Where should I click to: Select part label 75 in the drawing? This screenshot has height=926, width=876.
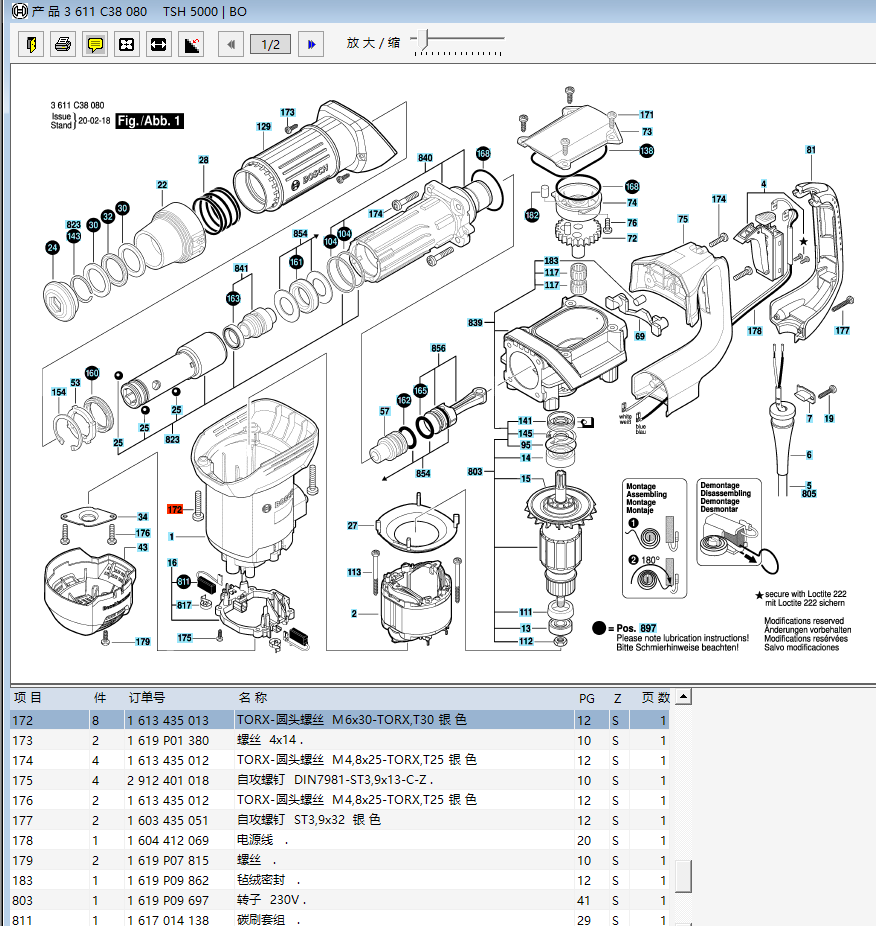683,219
